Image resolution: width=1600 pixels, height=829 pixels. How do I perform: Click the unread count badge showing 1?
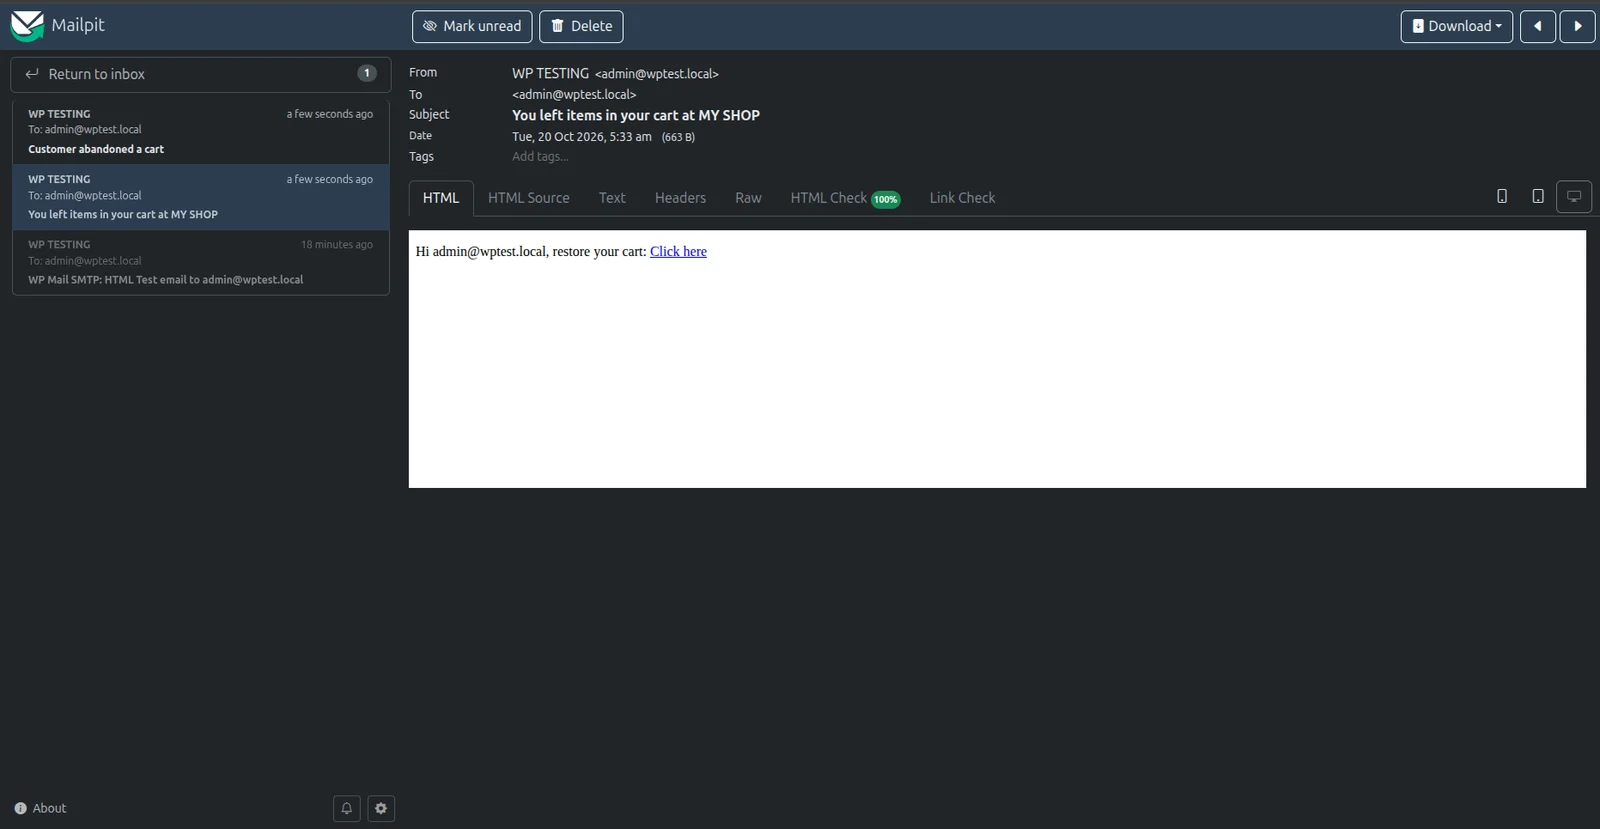click(x=367, y=73)
